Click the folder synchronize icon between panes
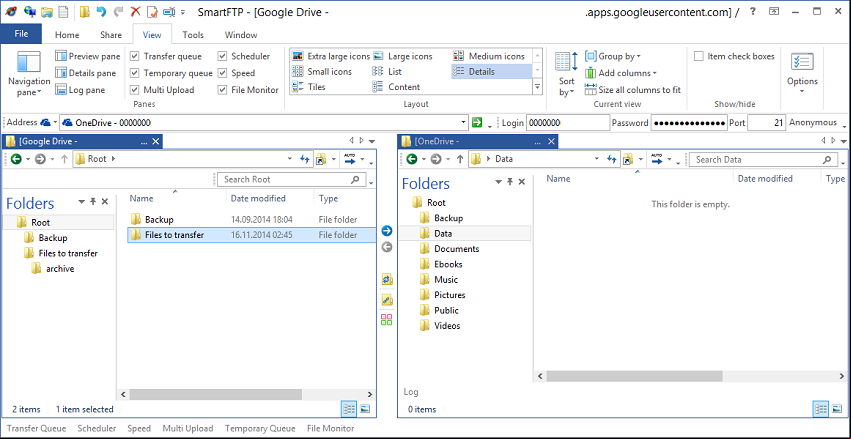Image resolution: width=851 pixels, height=439 pixels. [387, 279]
